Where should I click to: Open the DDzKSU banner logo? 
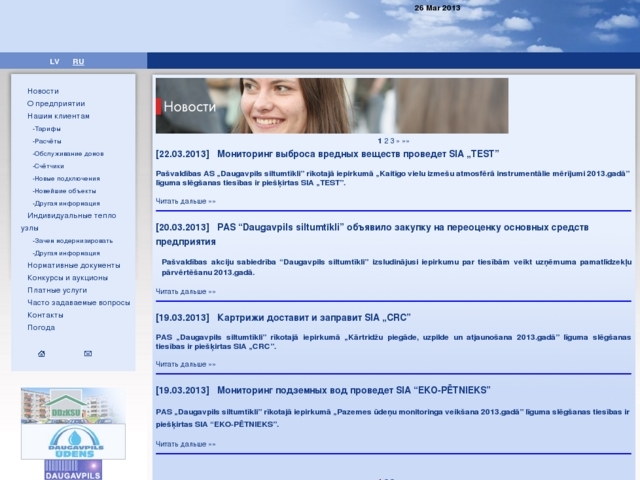(x=73, y=405)
